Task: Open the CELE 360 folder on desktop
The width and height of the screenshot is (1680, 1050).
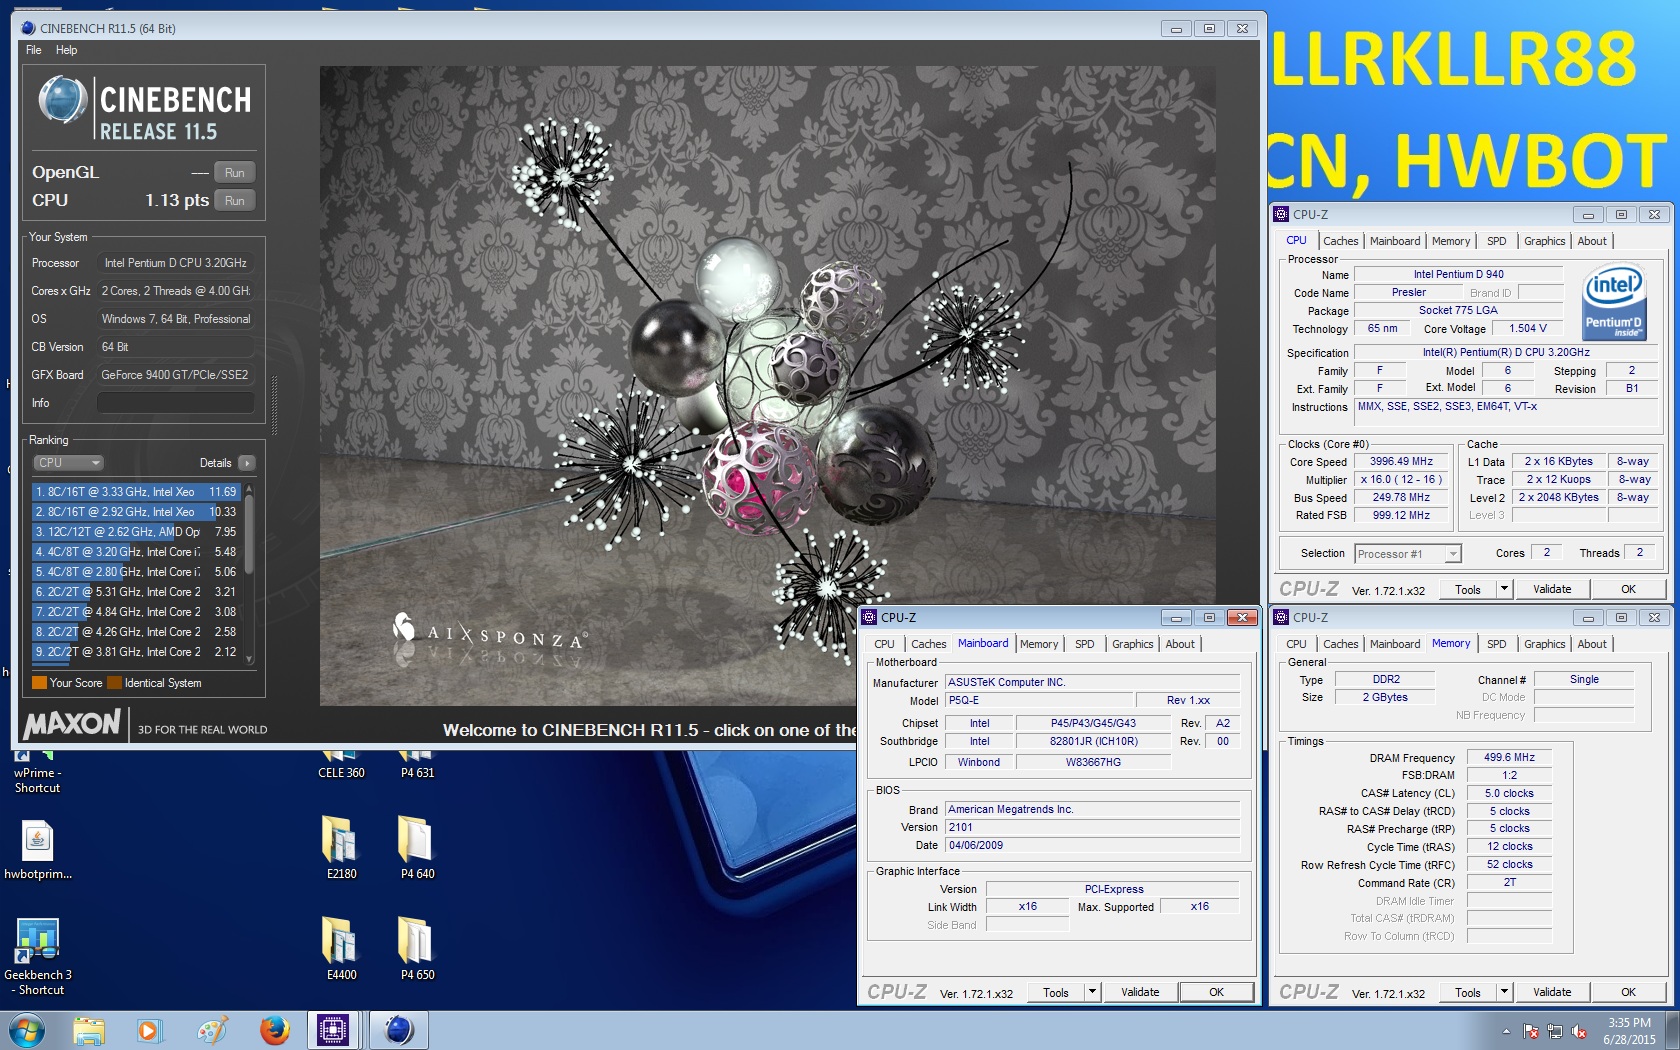Action: 341,765
